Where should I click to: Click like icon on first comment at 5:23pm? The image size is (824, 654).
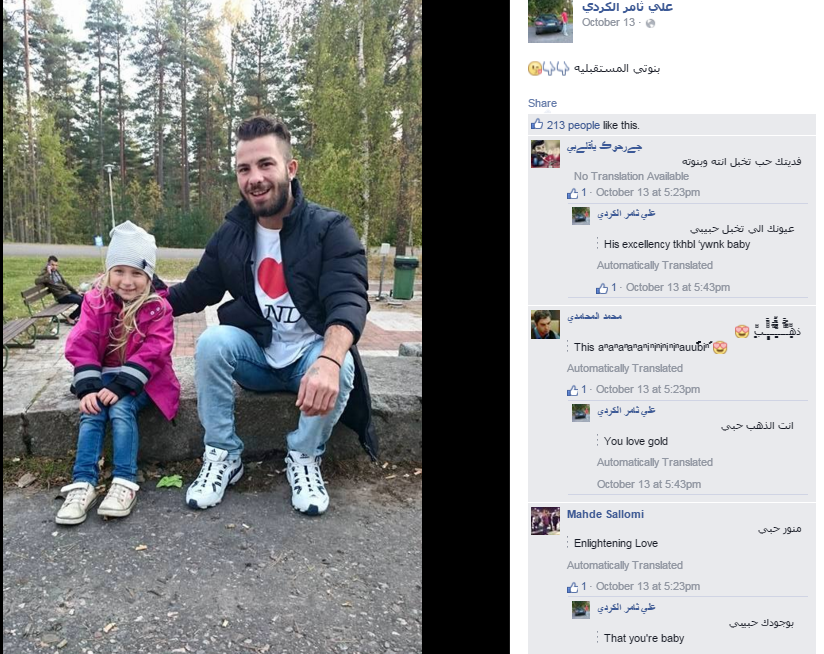[572, 193]
